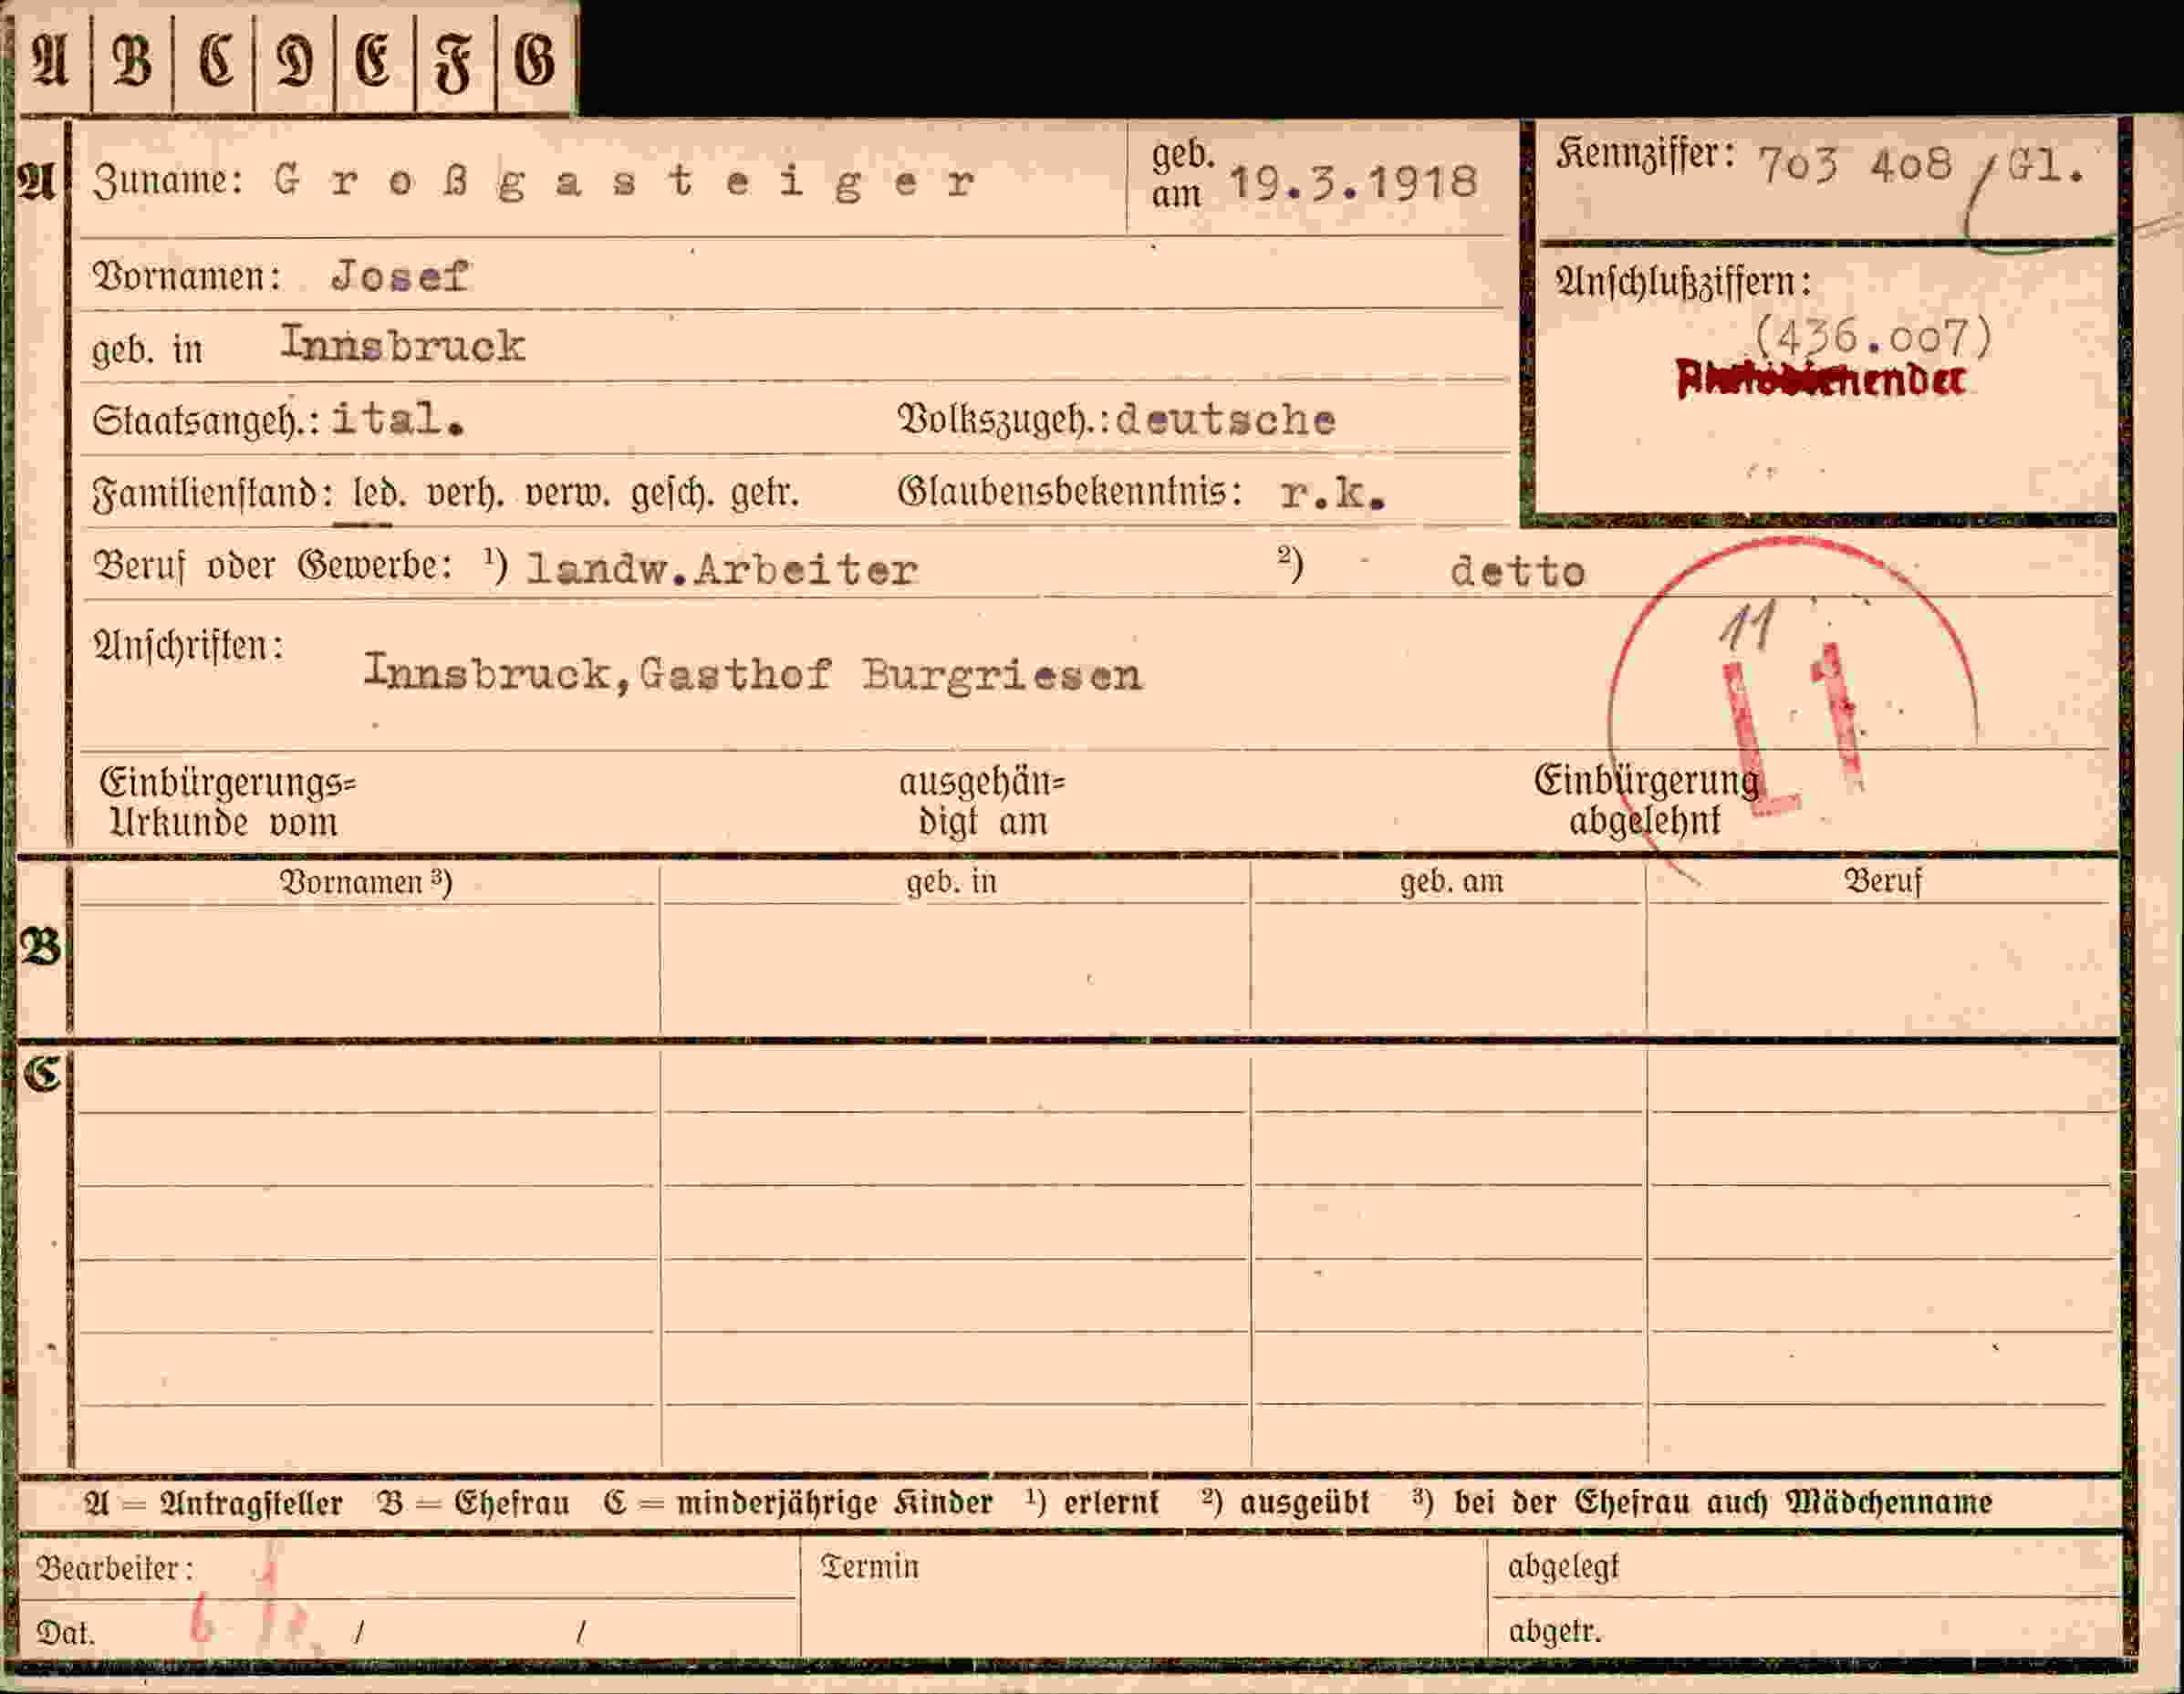Select index tab letter D at card top
Screen dimensions: 2184x1694
click(295, 62)
